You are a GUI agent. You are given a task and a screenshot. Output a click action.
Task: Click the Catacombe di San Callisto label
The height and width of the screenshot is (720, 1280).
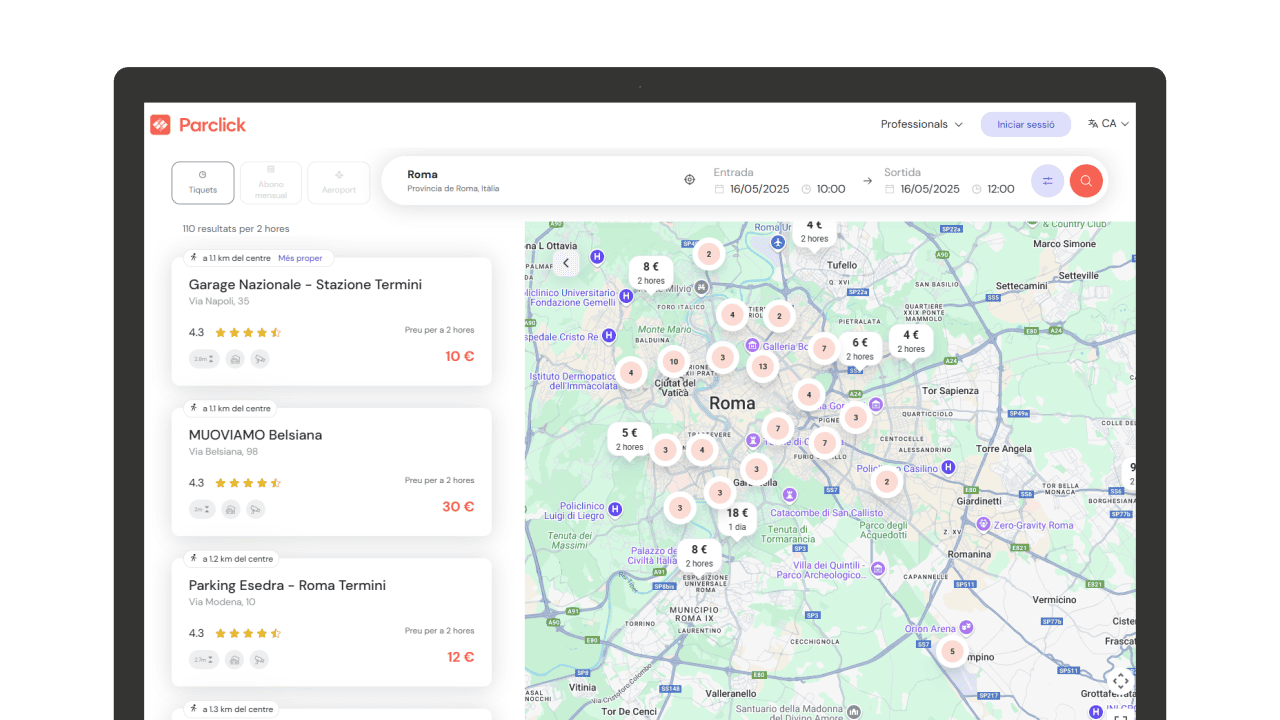pos(827,513)
